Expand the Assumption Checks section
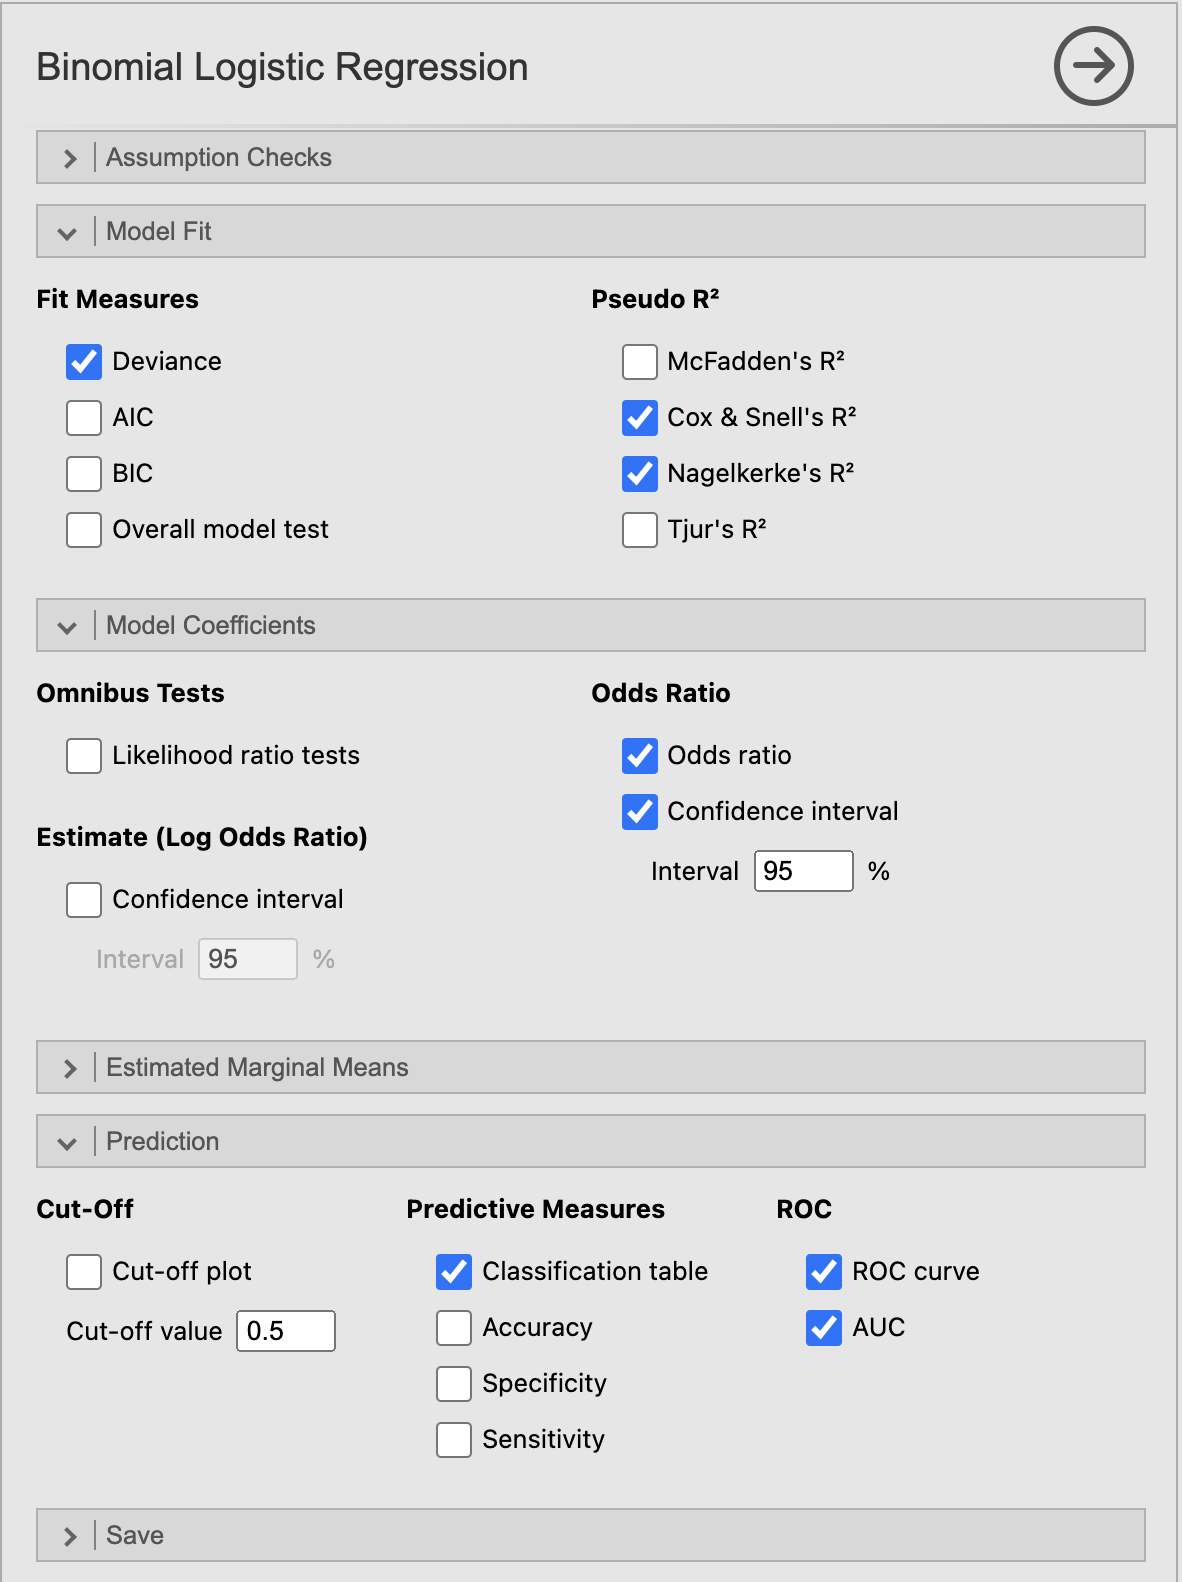Image resolution: width=1182 pixels, height=1582 pixels. click(x=591, y=157)
